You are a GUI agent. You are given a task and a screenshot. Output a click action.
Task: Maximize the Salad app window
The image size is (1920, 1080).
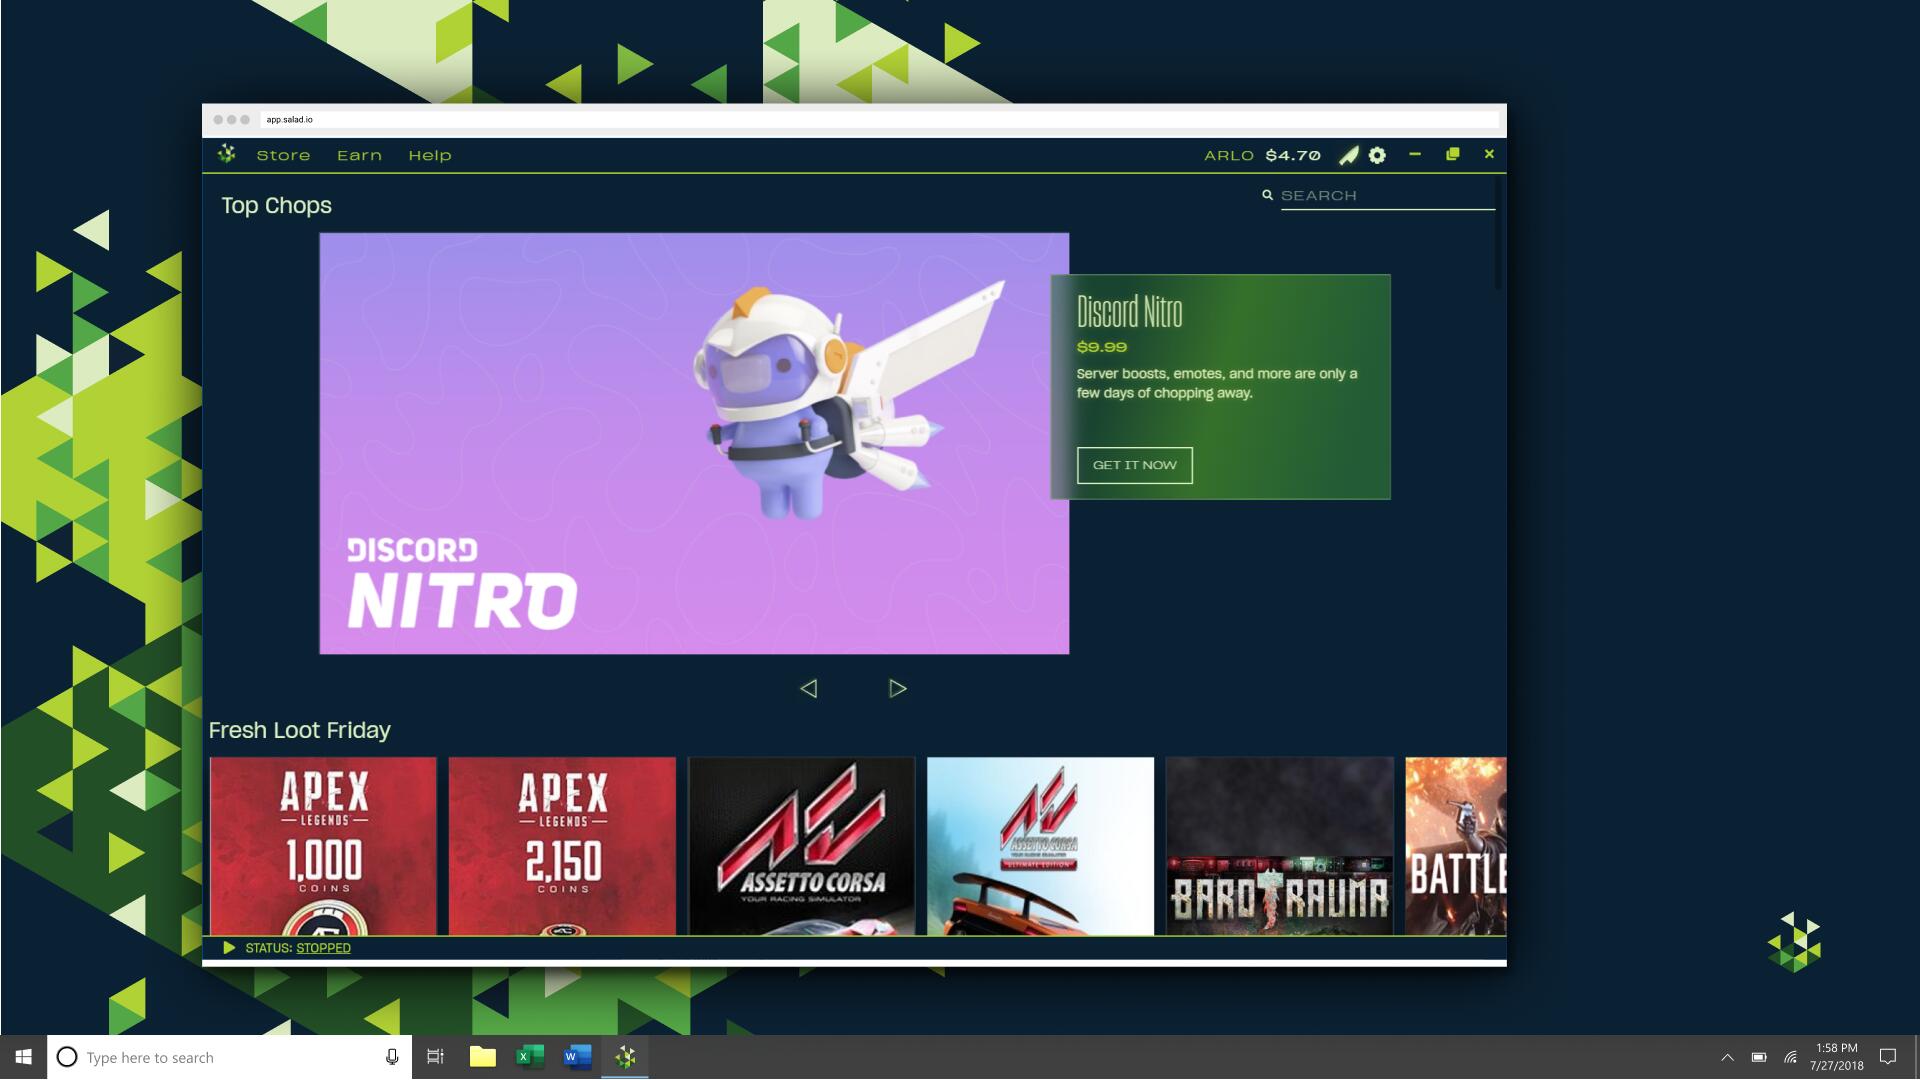point(1453,154)
